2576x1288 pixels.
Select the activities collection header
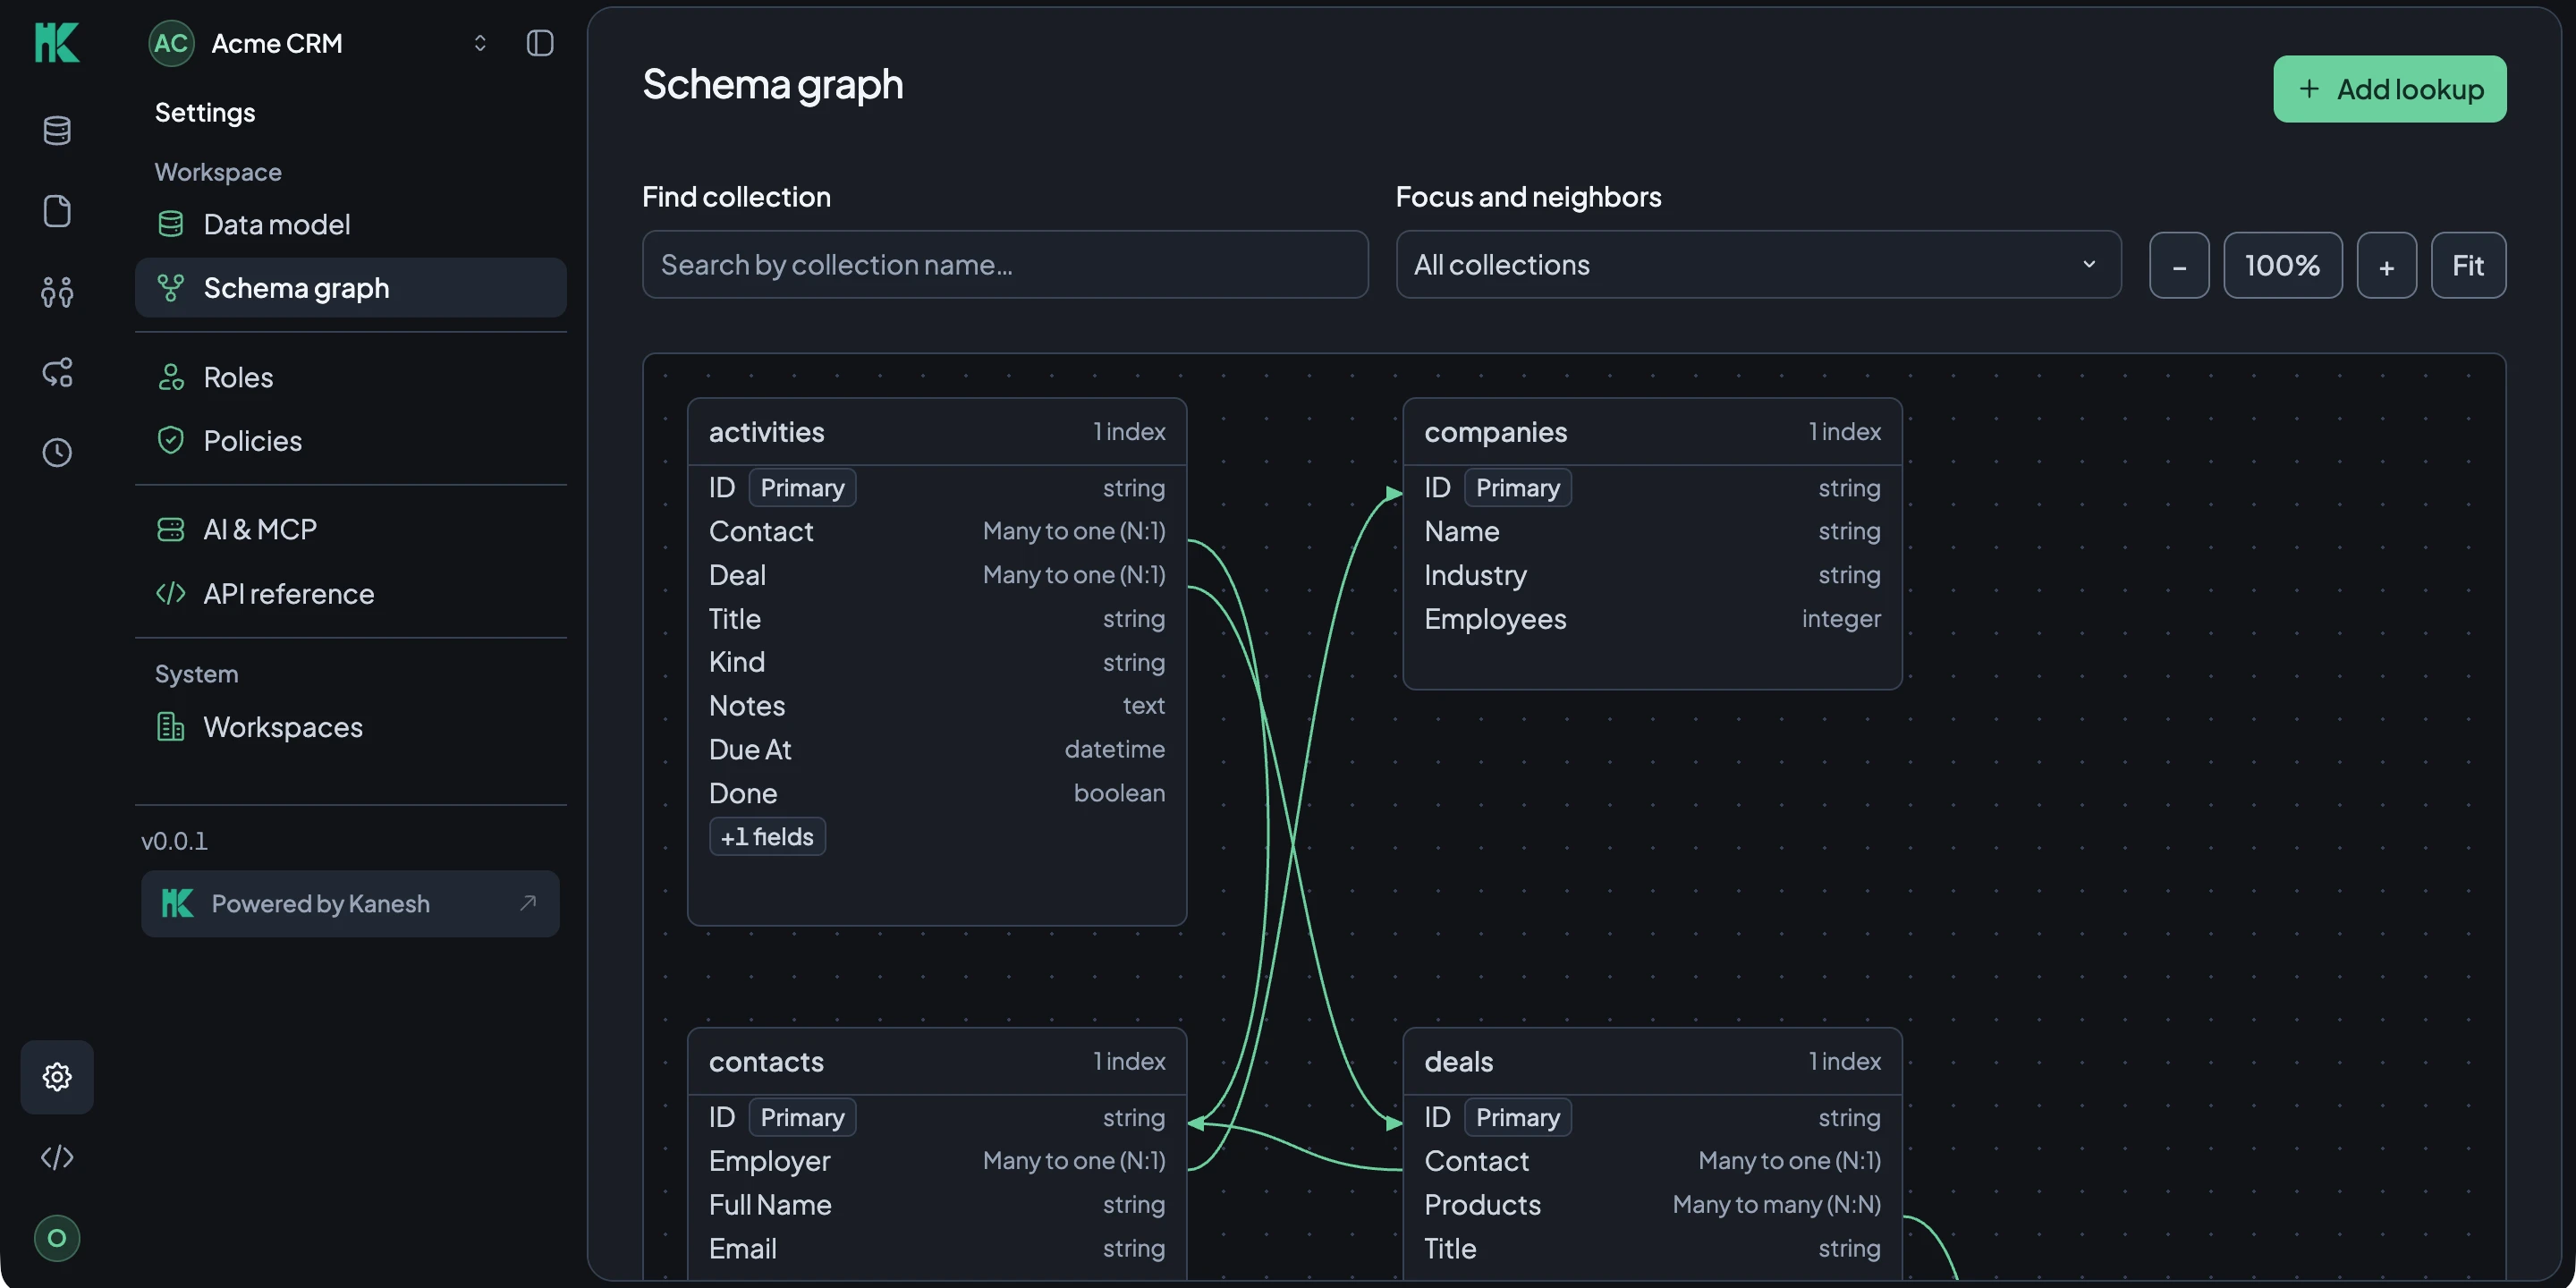point(937,432)
